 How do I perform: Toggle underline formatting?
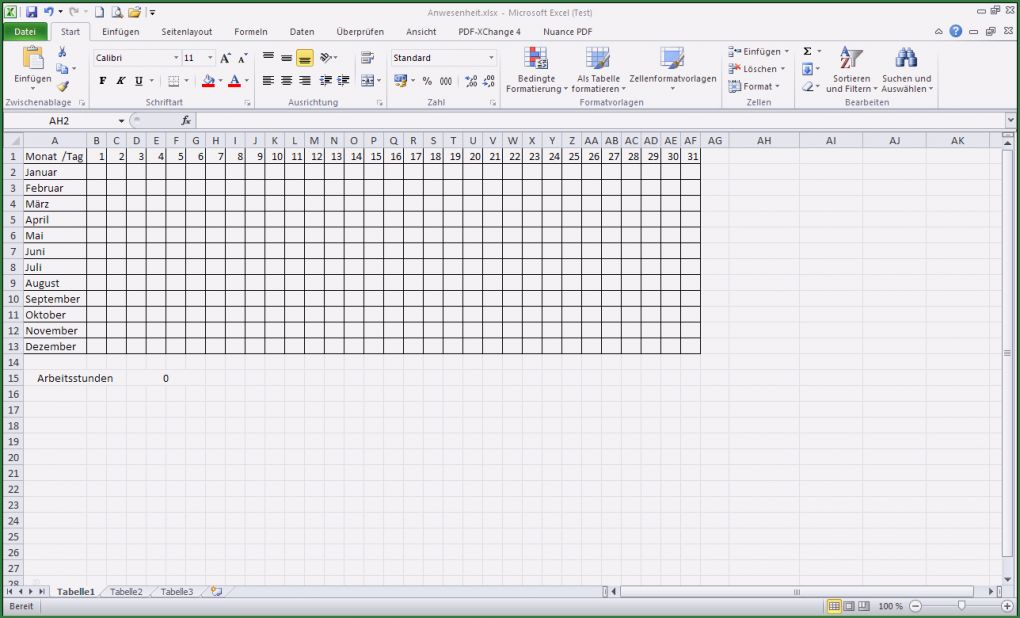coord(139,79)
